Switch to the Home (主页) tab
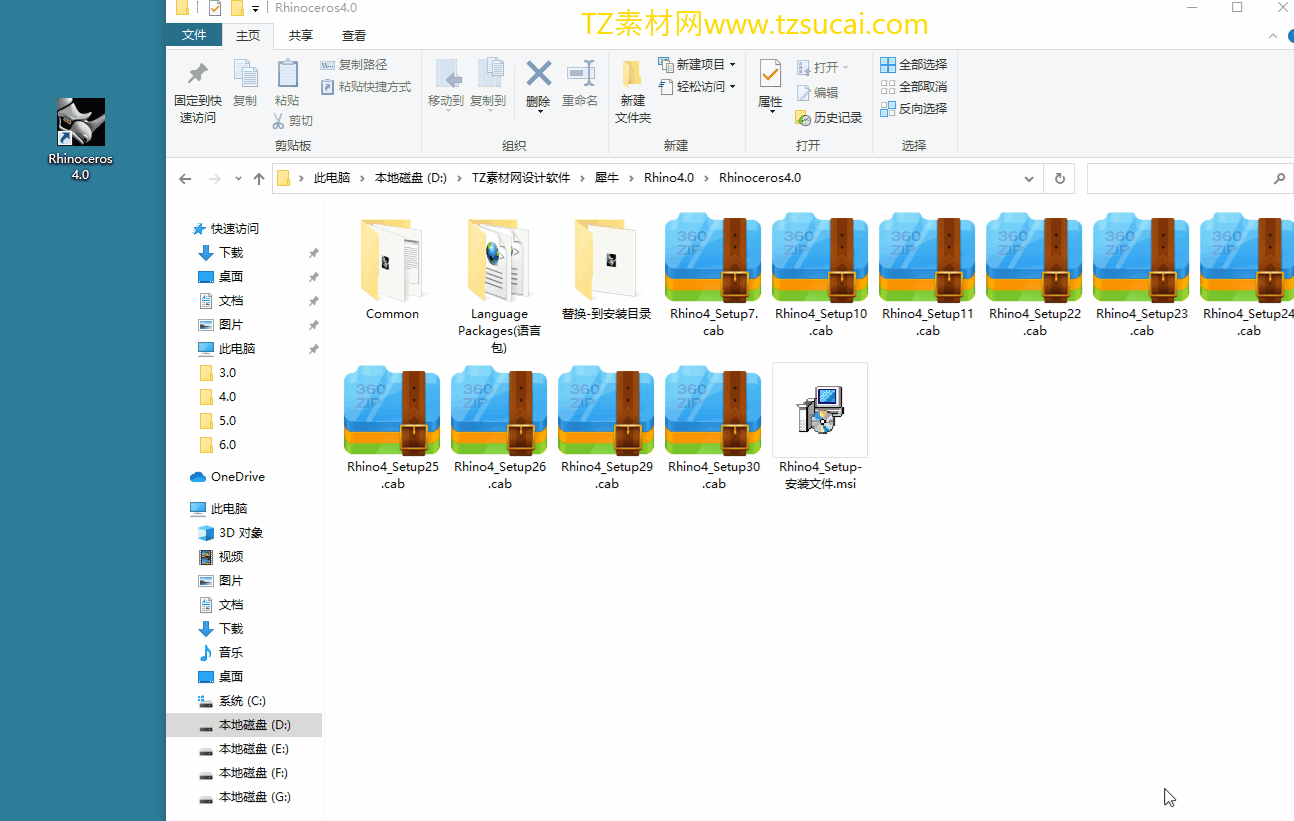 coord(247,36)
